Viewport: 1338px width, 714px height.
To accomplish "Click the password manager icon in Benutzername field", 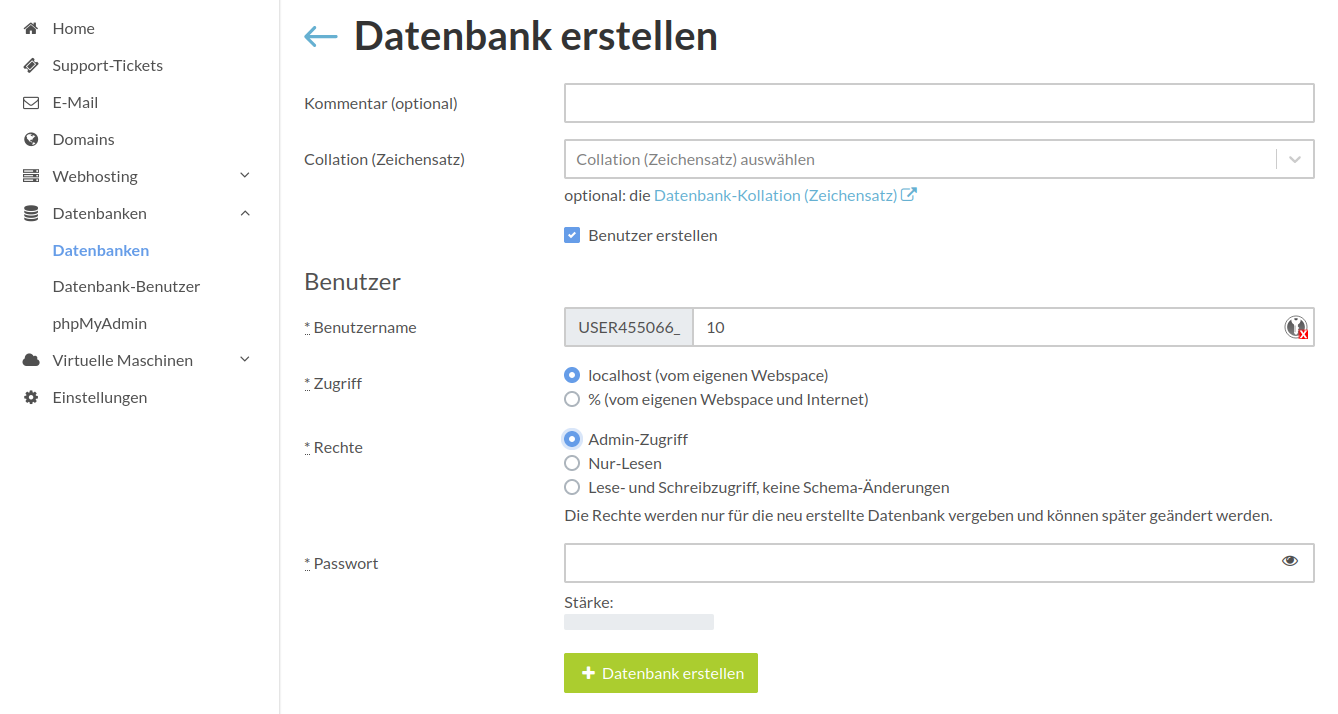I will (1296, 327).
